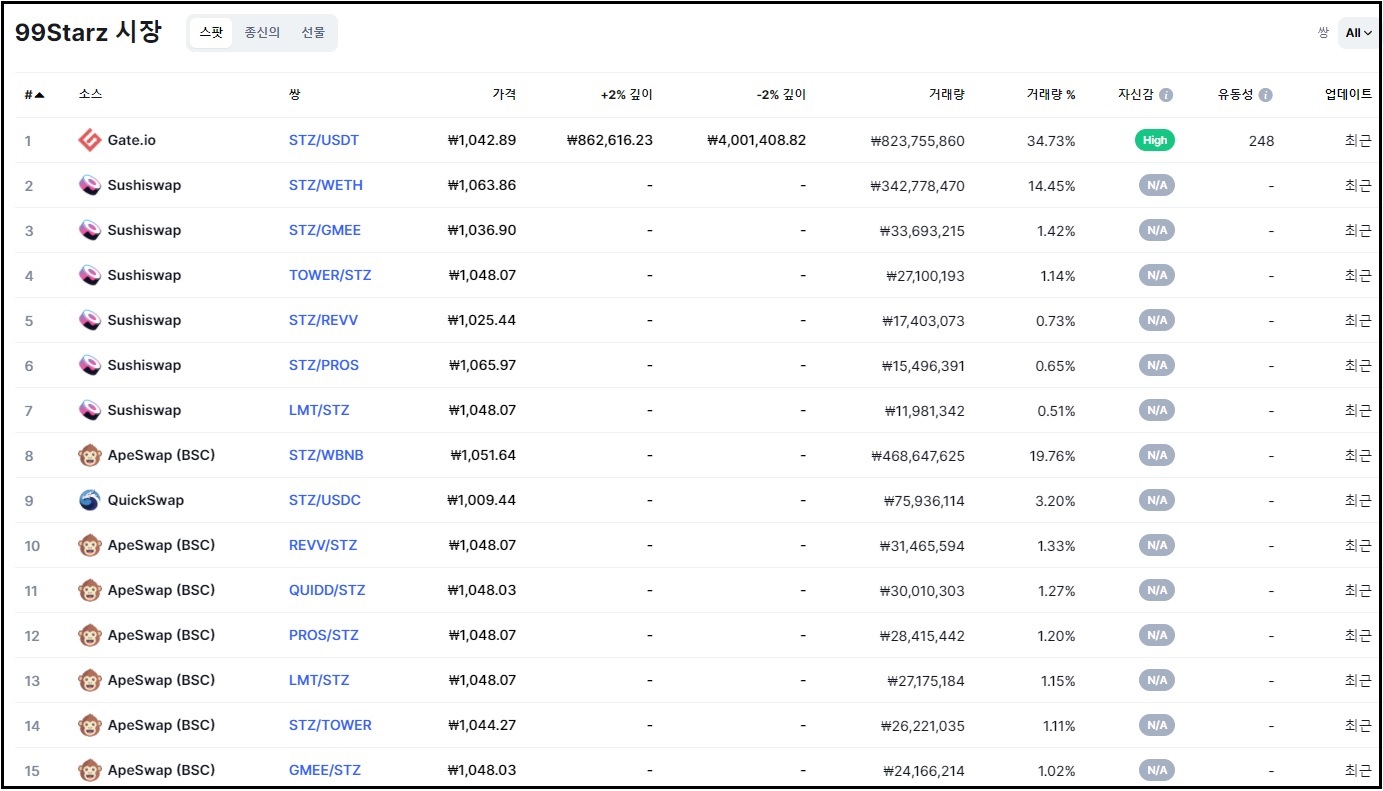Click volume ₩342,778,470 cell

(918, 186)
